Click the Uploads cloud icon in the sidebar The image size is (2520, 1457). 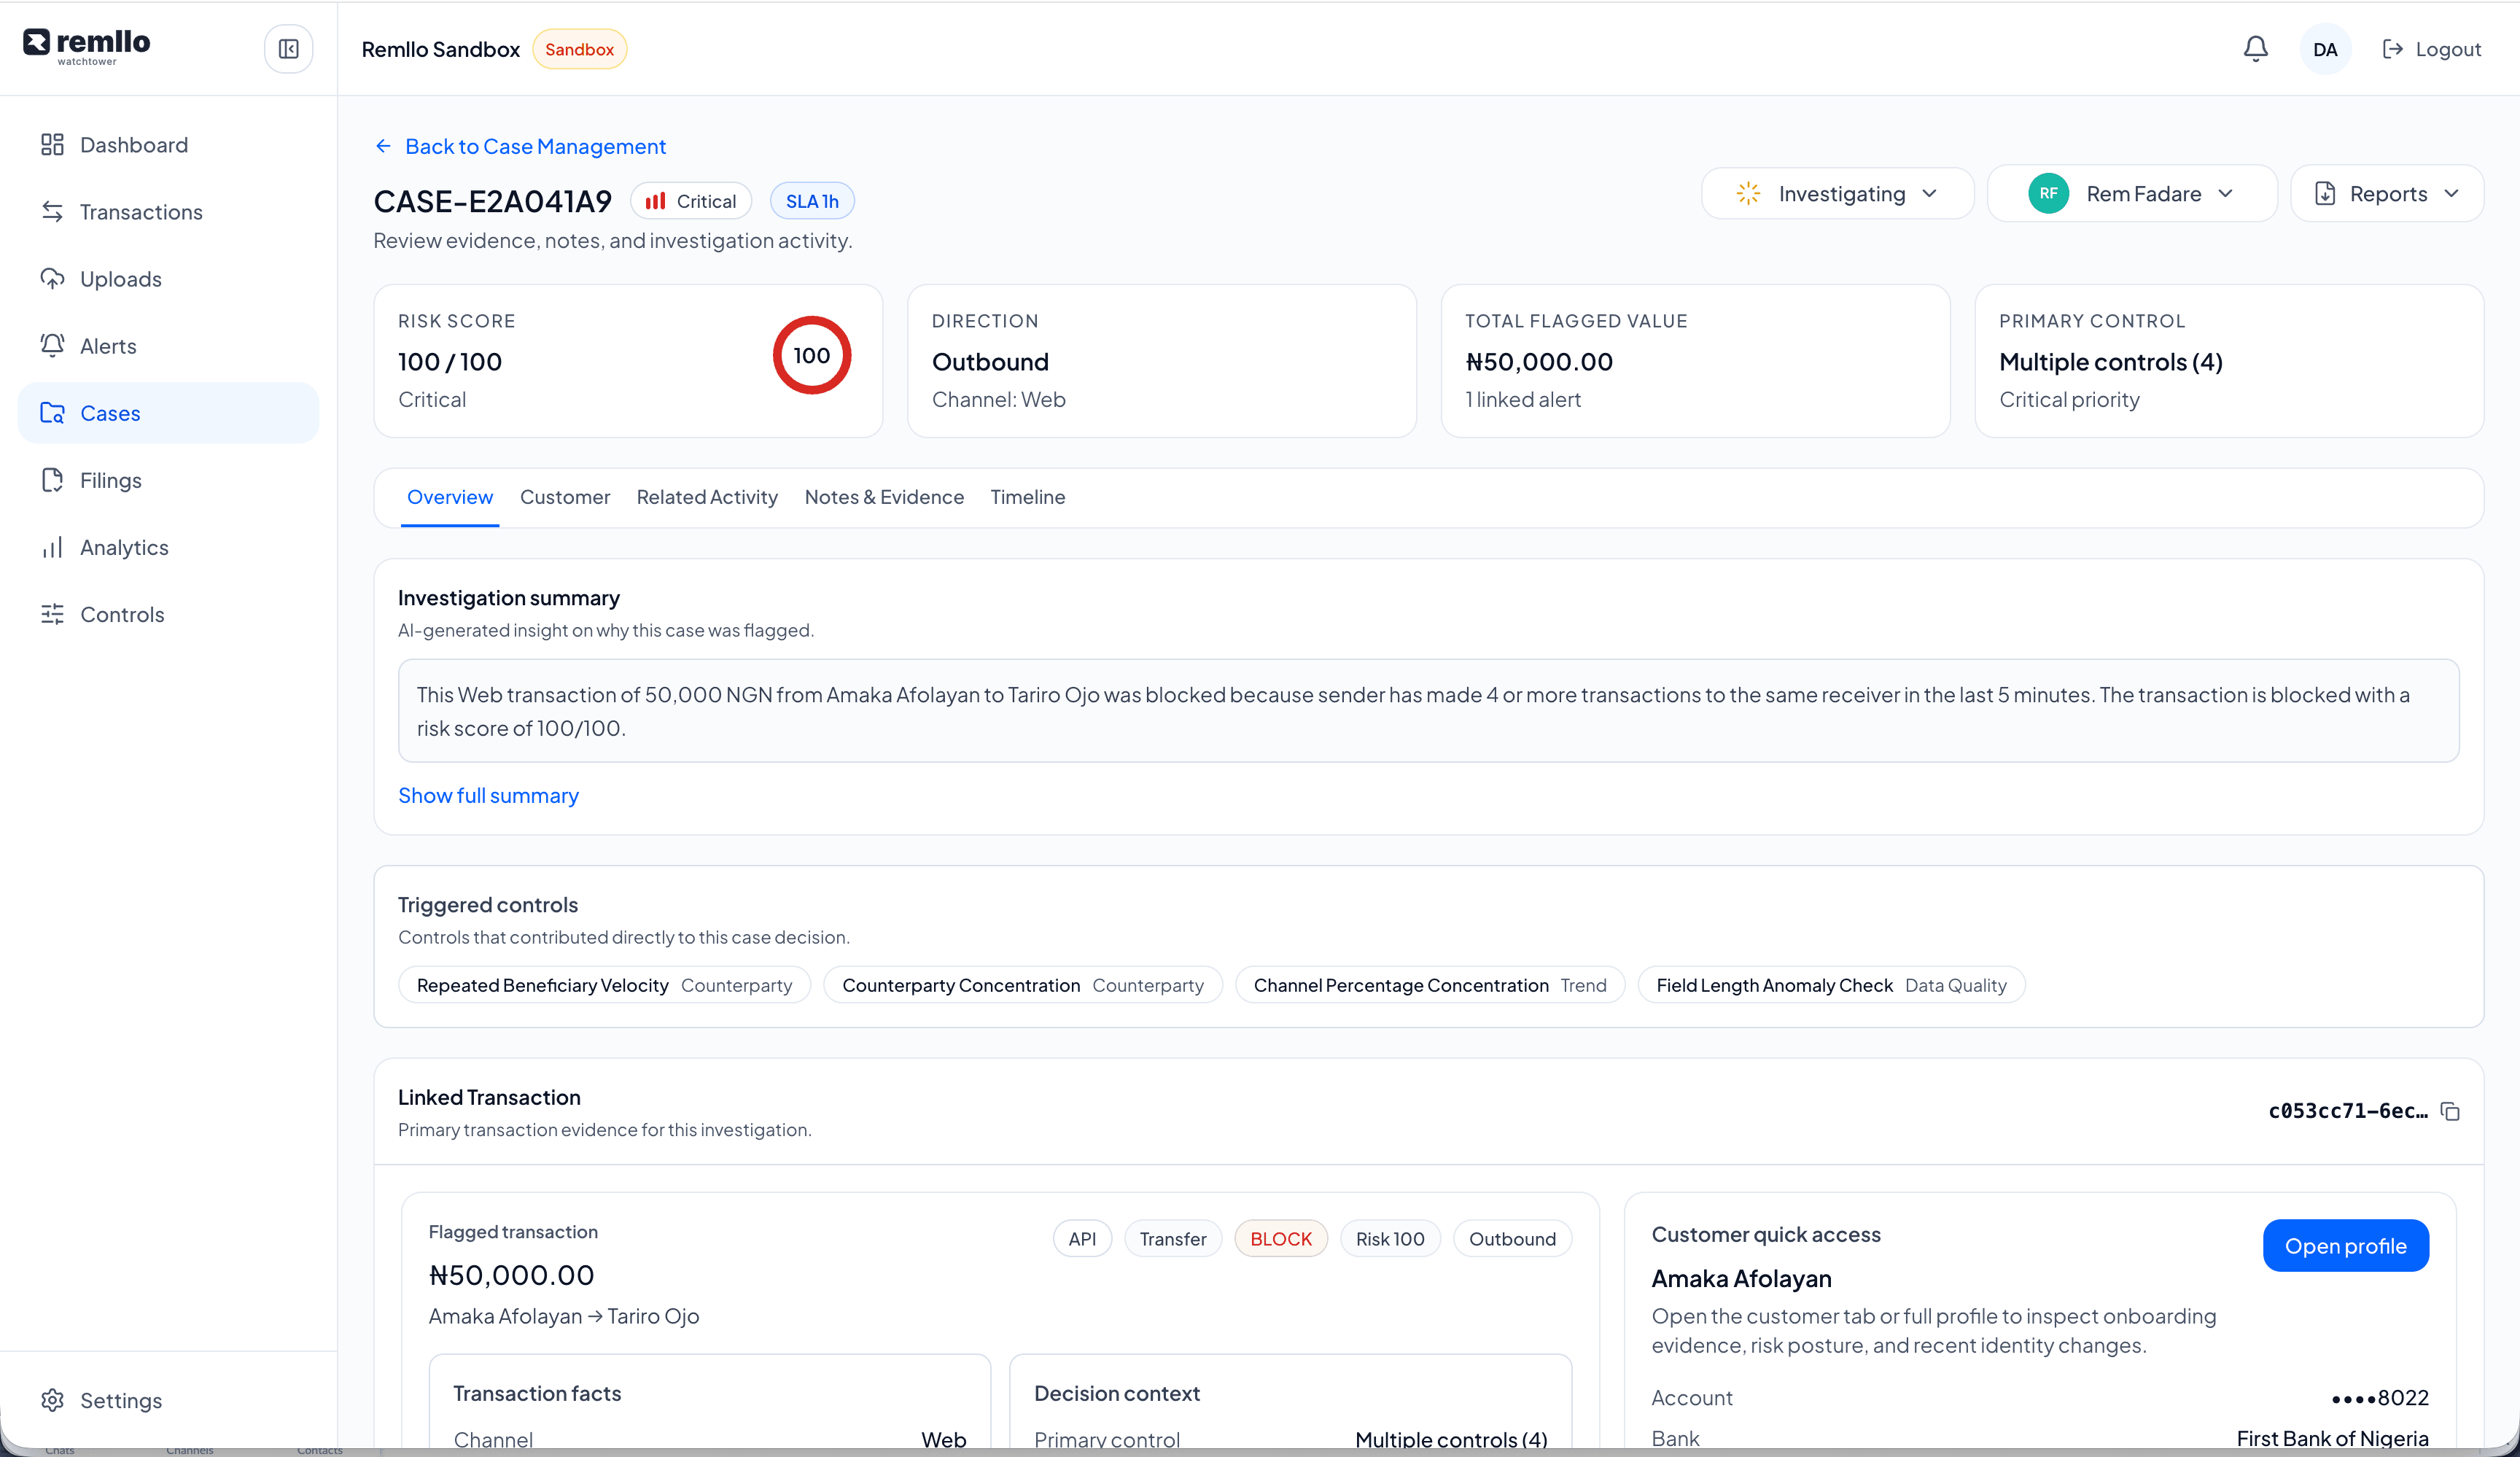pos(52,279)
